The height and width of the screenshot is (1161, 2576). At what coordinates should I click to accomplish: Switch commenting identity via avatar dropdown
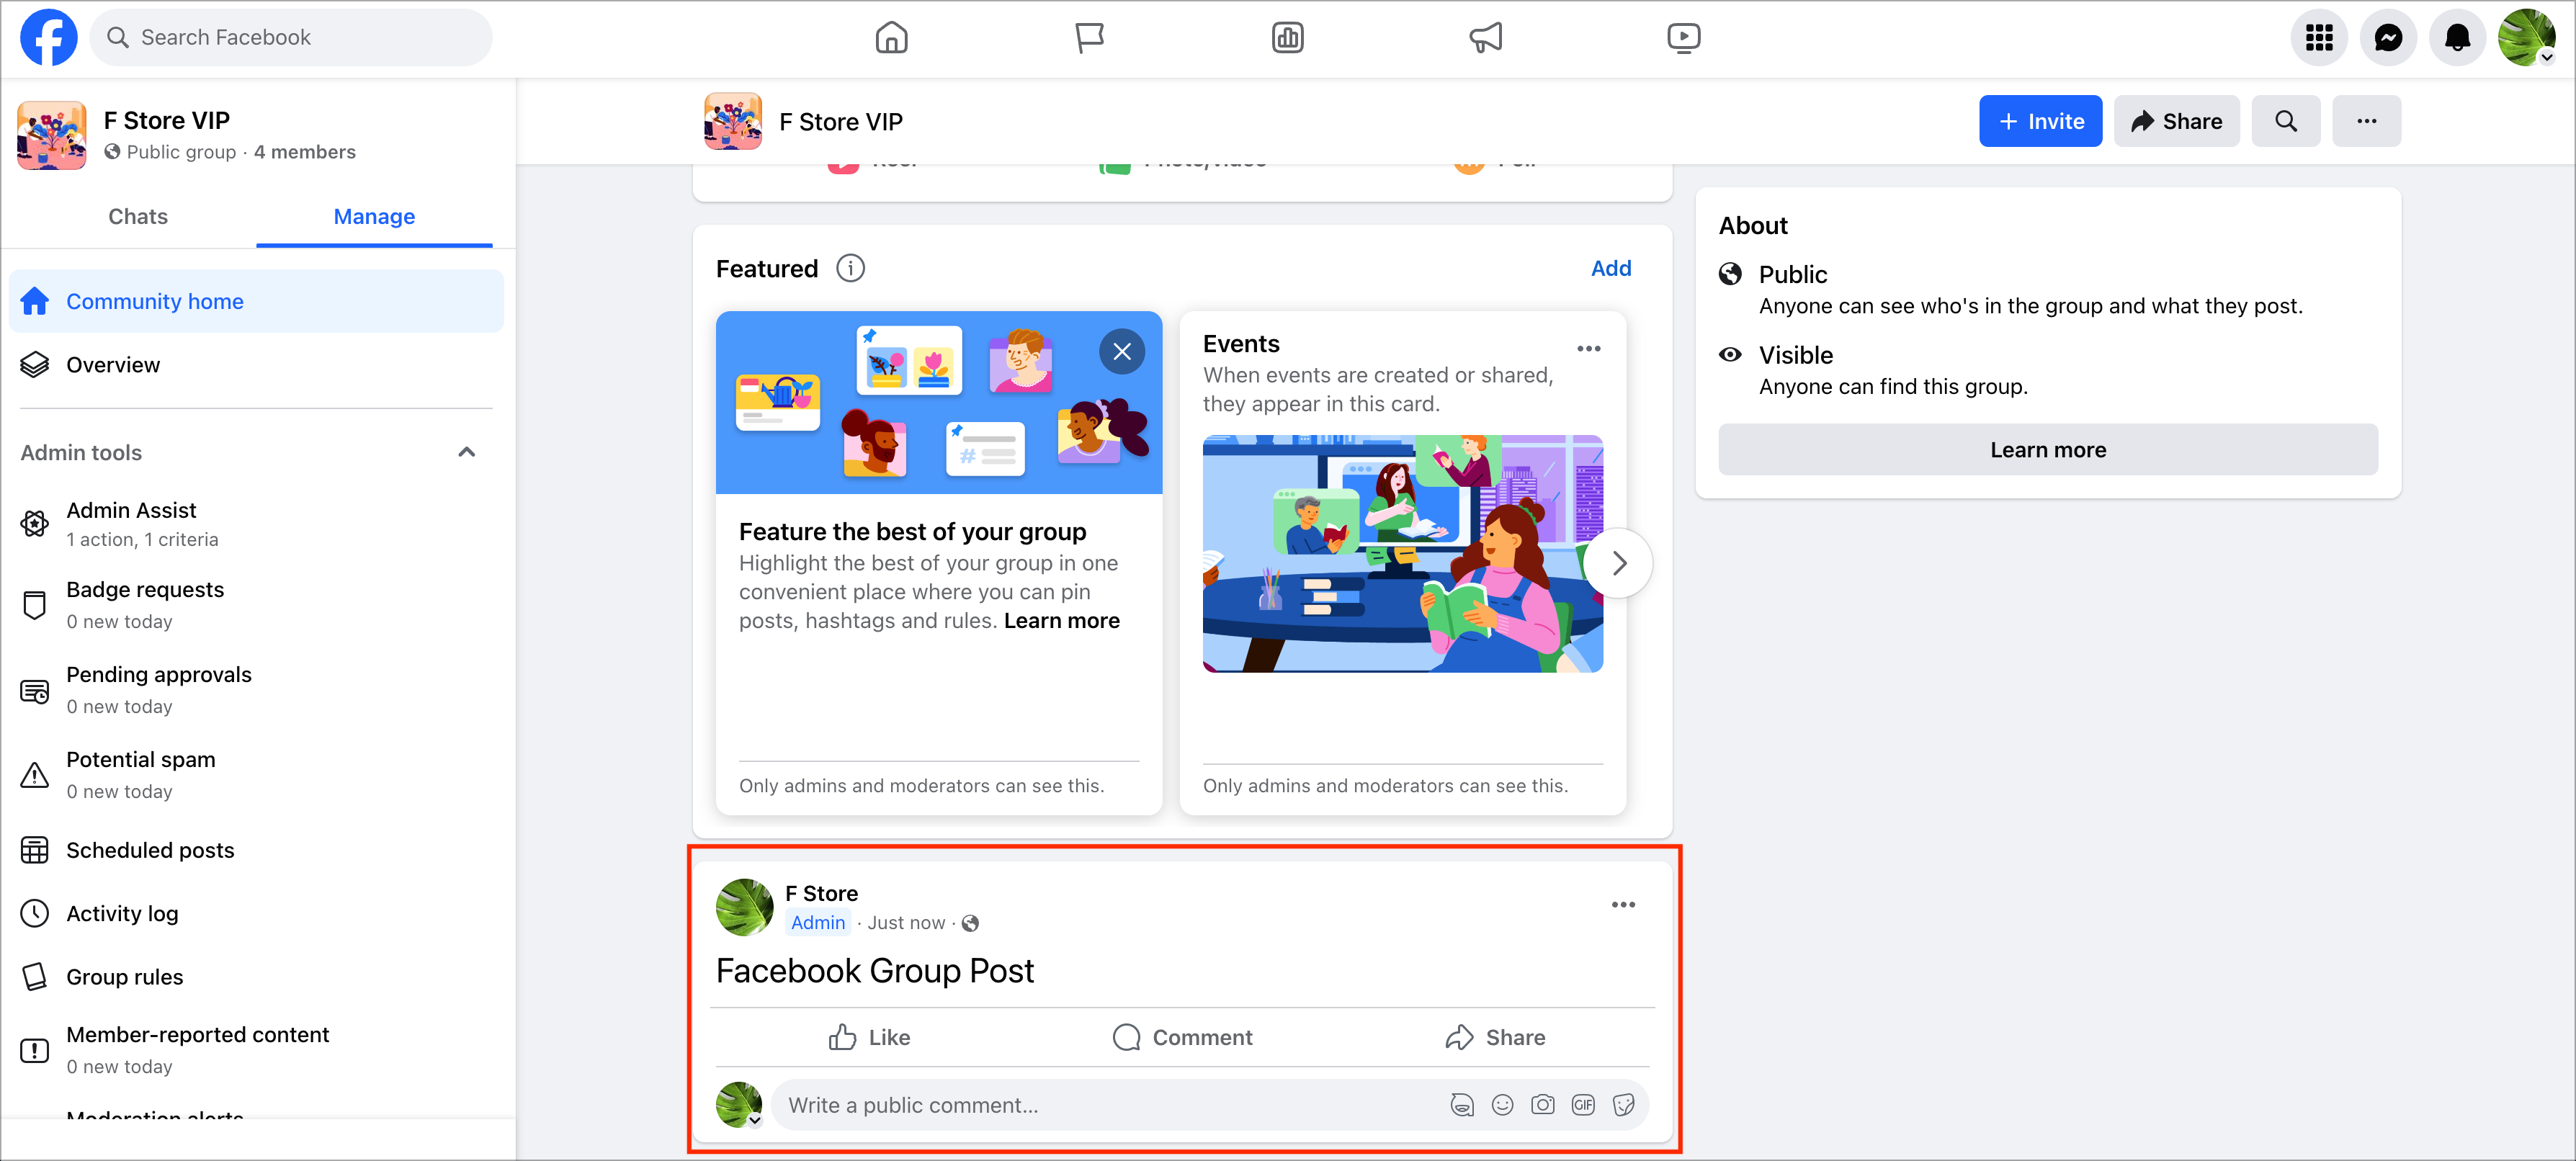tap(740, 1104)
